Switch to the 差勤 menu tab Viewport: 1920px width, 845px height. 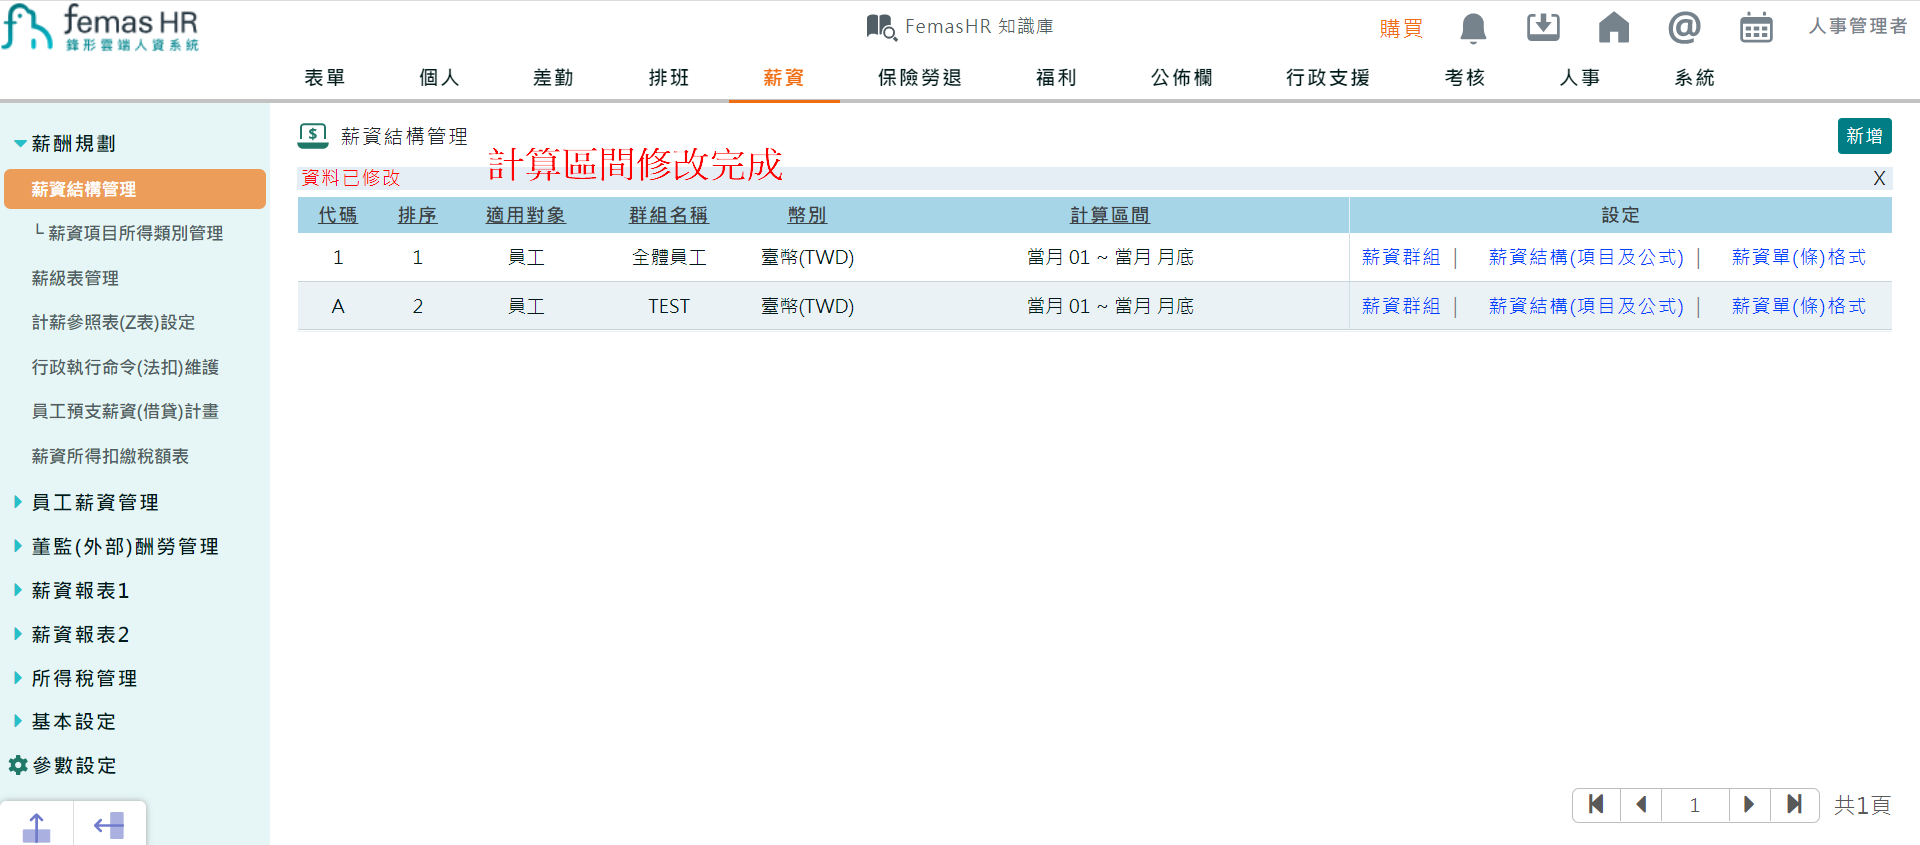coord(553,78)
